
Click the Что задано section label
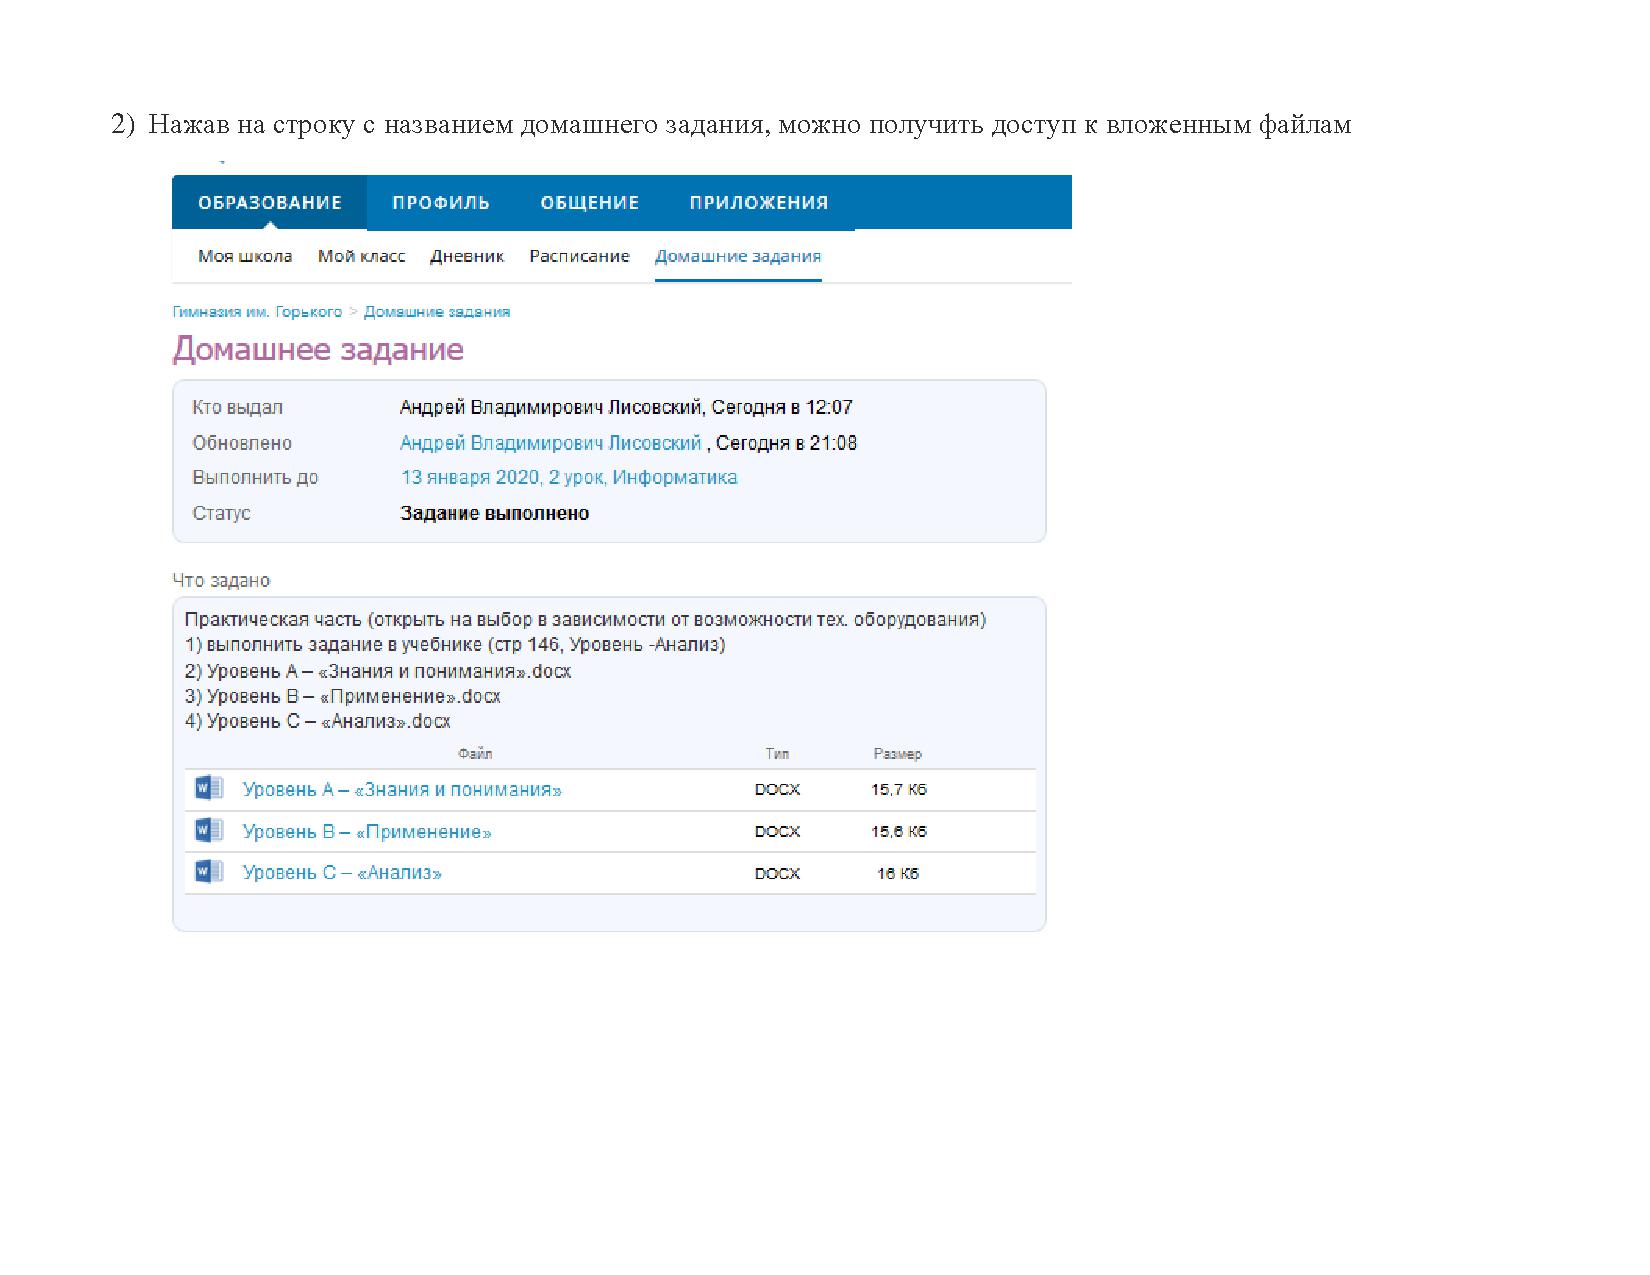click(221, 580)
